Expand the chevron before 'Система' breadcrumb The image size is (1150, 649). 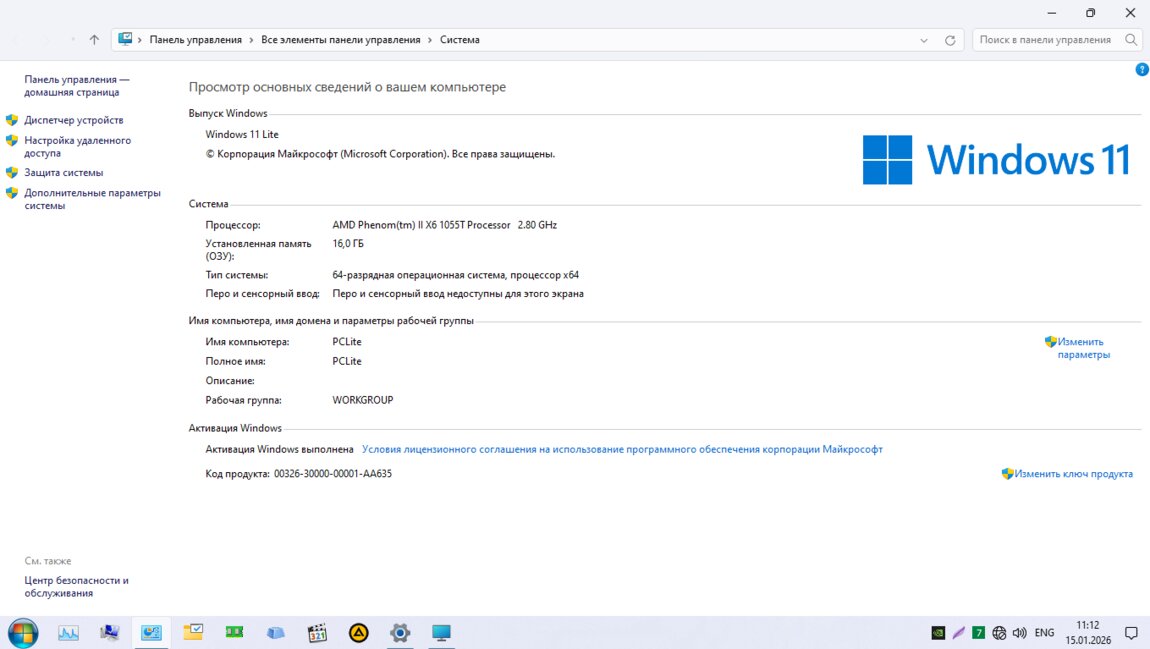click(x=430, y=40)
